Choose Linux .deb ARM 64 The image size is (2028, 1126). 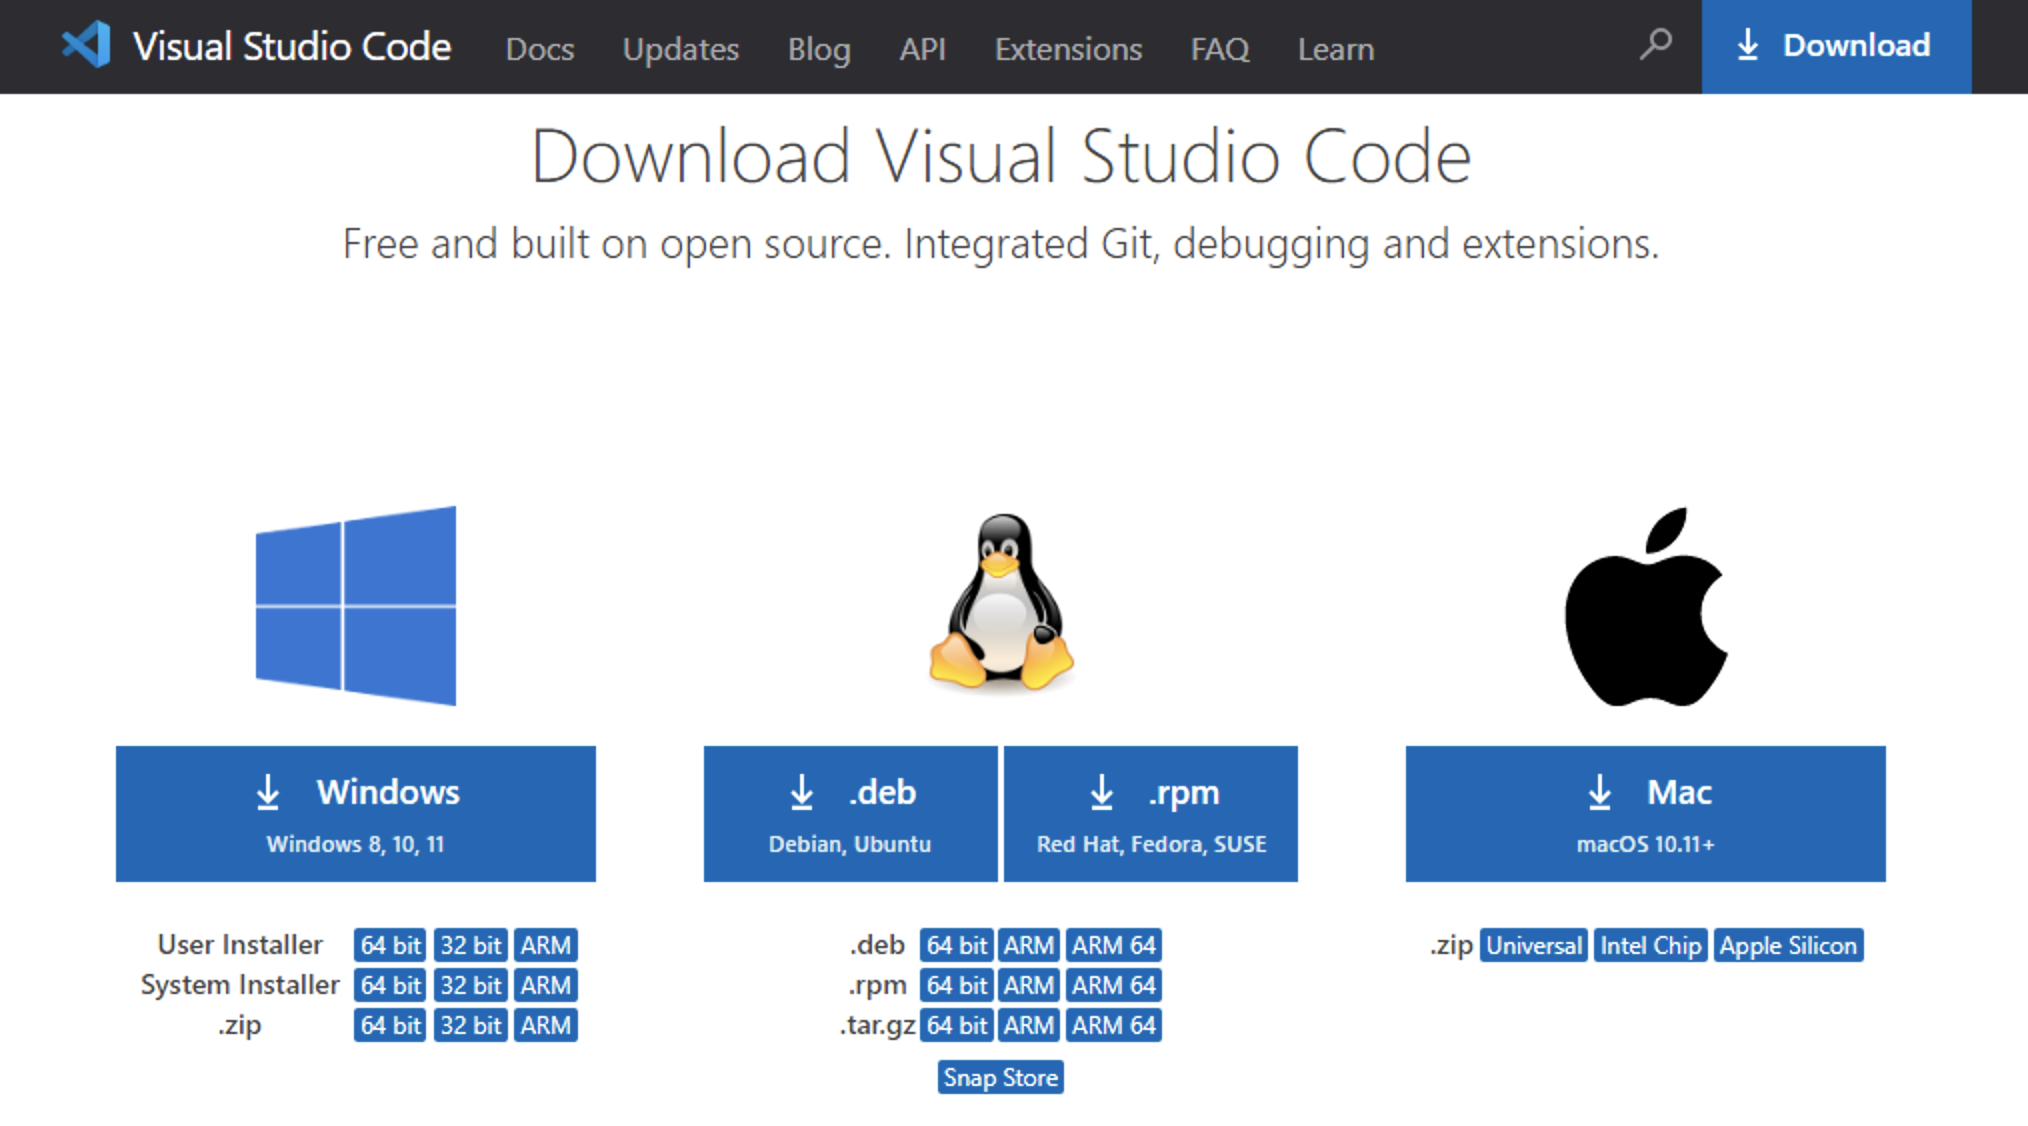click(1114, 945)
